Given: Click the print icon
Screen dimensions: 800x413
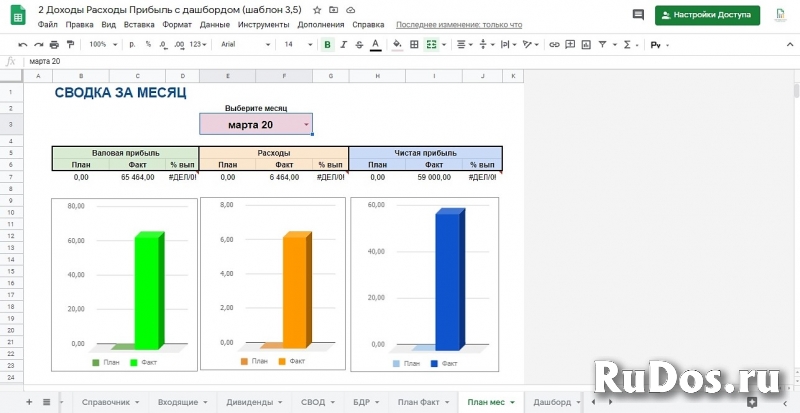Looking at the screenshot, I should point(54,45).
